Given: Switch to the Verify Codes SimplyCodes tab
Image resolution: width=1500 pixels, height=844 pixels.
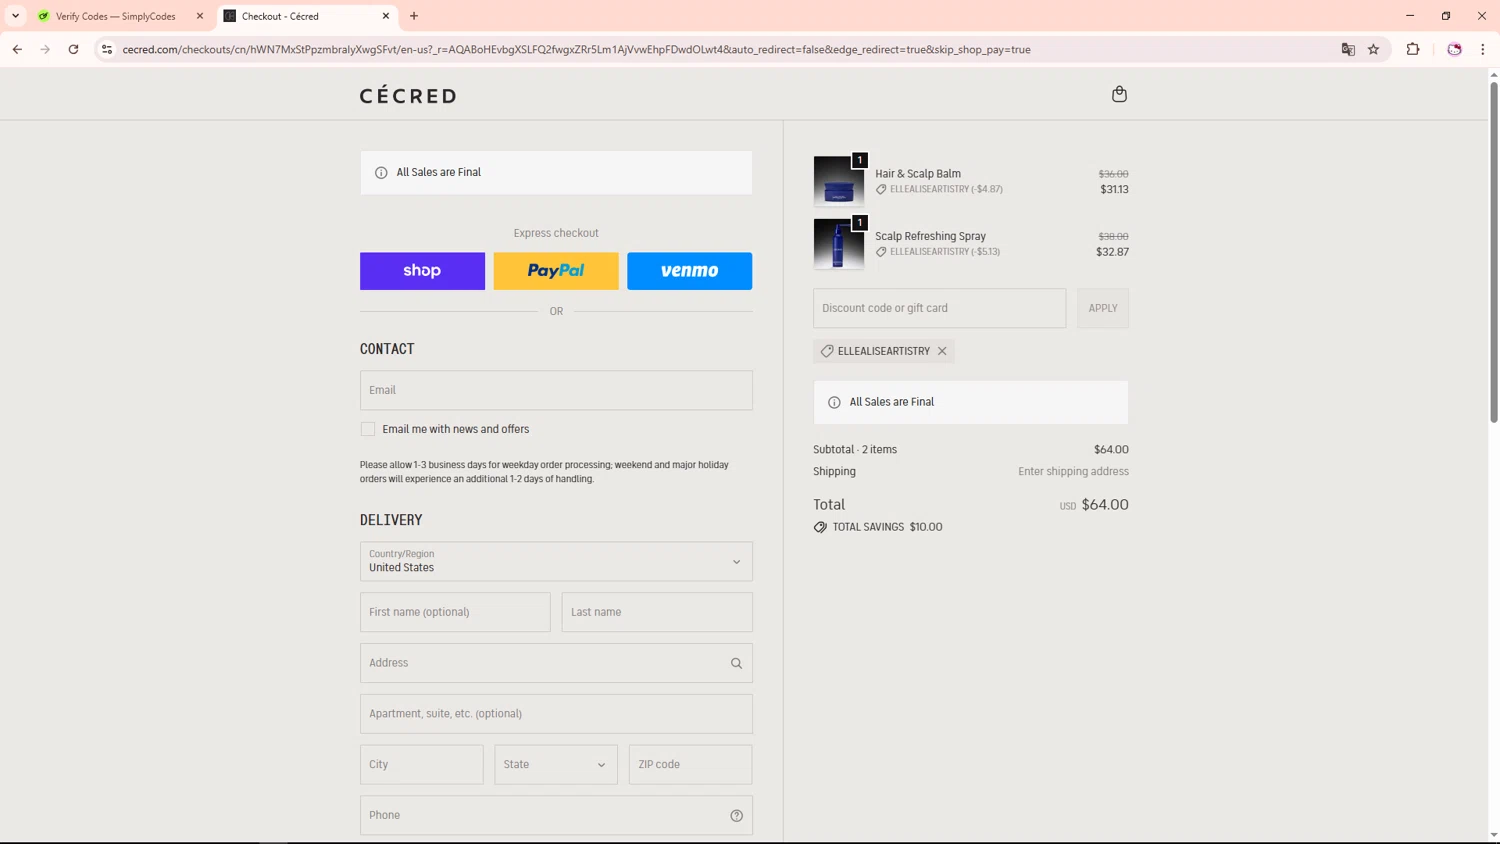Looking at the screenshot, I should pos(116,16).
